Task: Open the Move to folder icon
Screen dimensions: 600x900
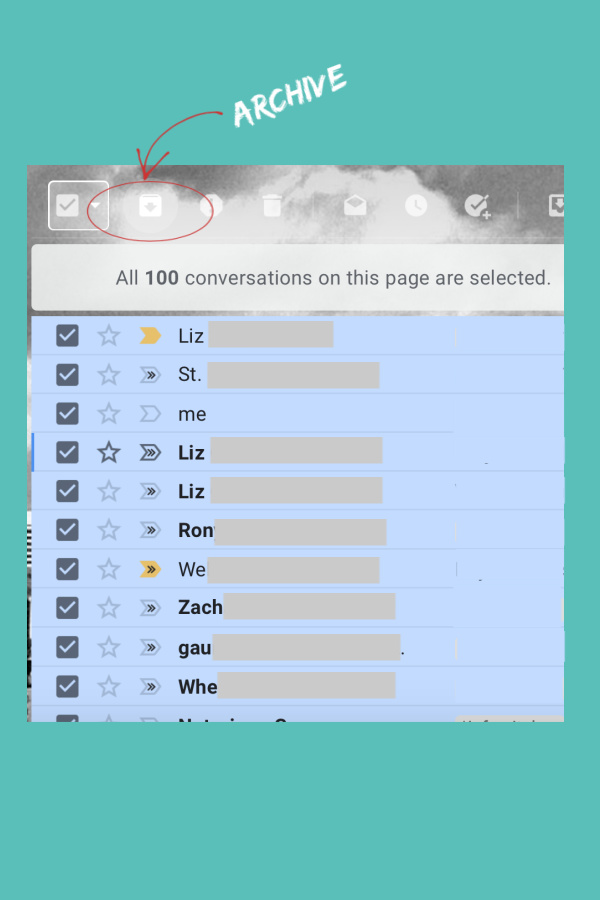Action: 555,206
